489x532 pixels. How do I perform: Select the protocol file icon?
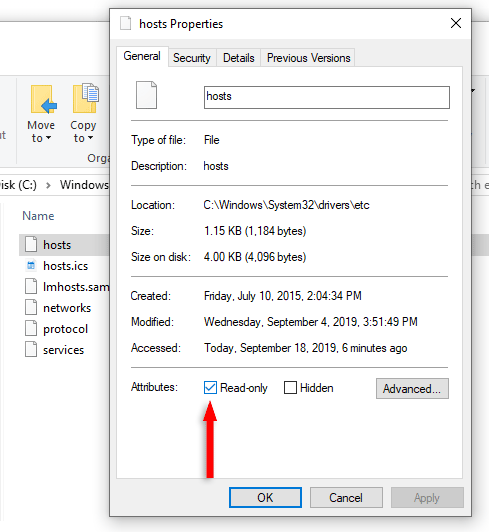pos(31,328)
